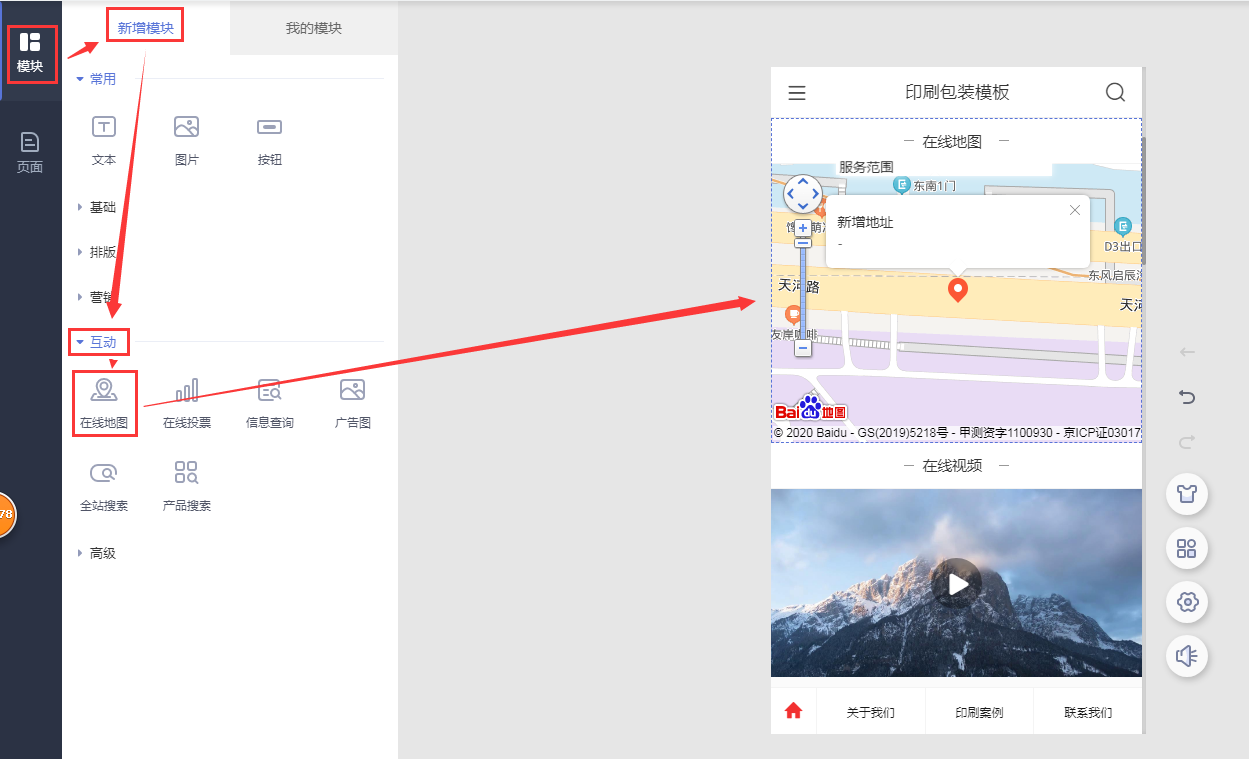Click the red location marker on map

point(958,290)
